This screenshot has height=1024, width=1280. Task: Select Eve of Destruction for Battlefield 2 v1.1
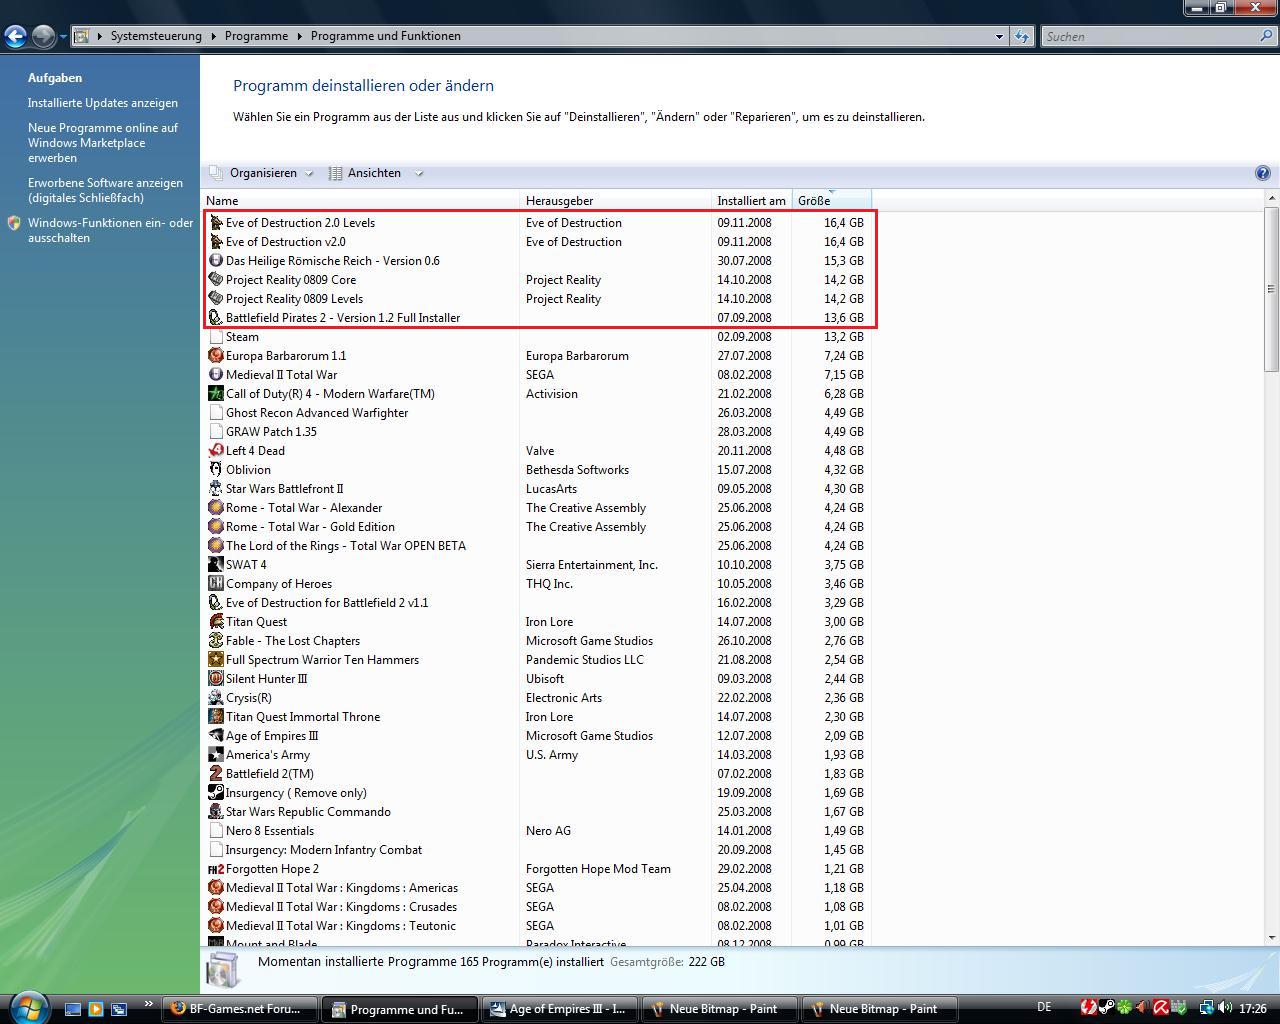click(x=537, y=603)
